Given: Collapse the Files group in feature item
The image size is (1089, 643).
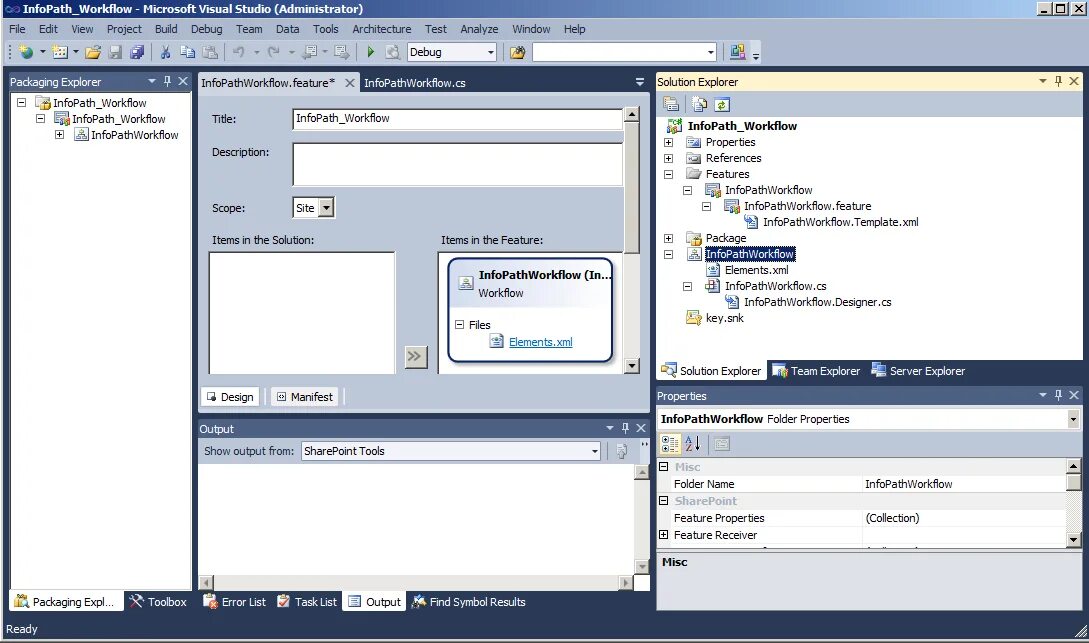Looking at the screenshot, I should (459, 324).
